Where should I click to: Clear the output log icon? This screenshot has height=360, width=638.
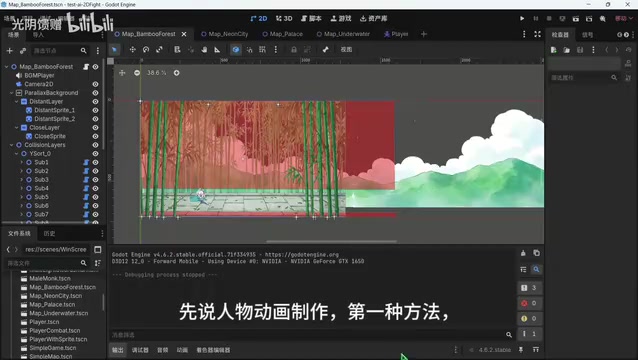click(x=523, y=253)
